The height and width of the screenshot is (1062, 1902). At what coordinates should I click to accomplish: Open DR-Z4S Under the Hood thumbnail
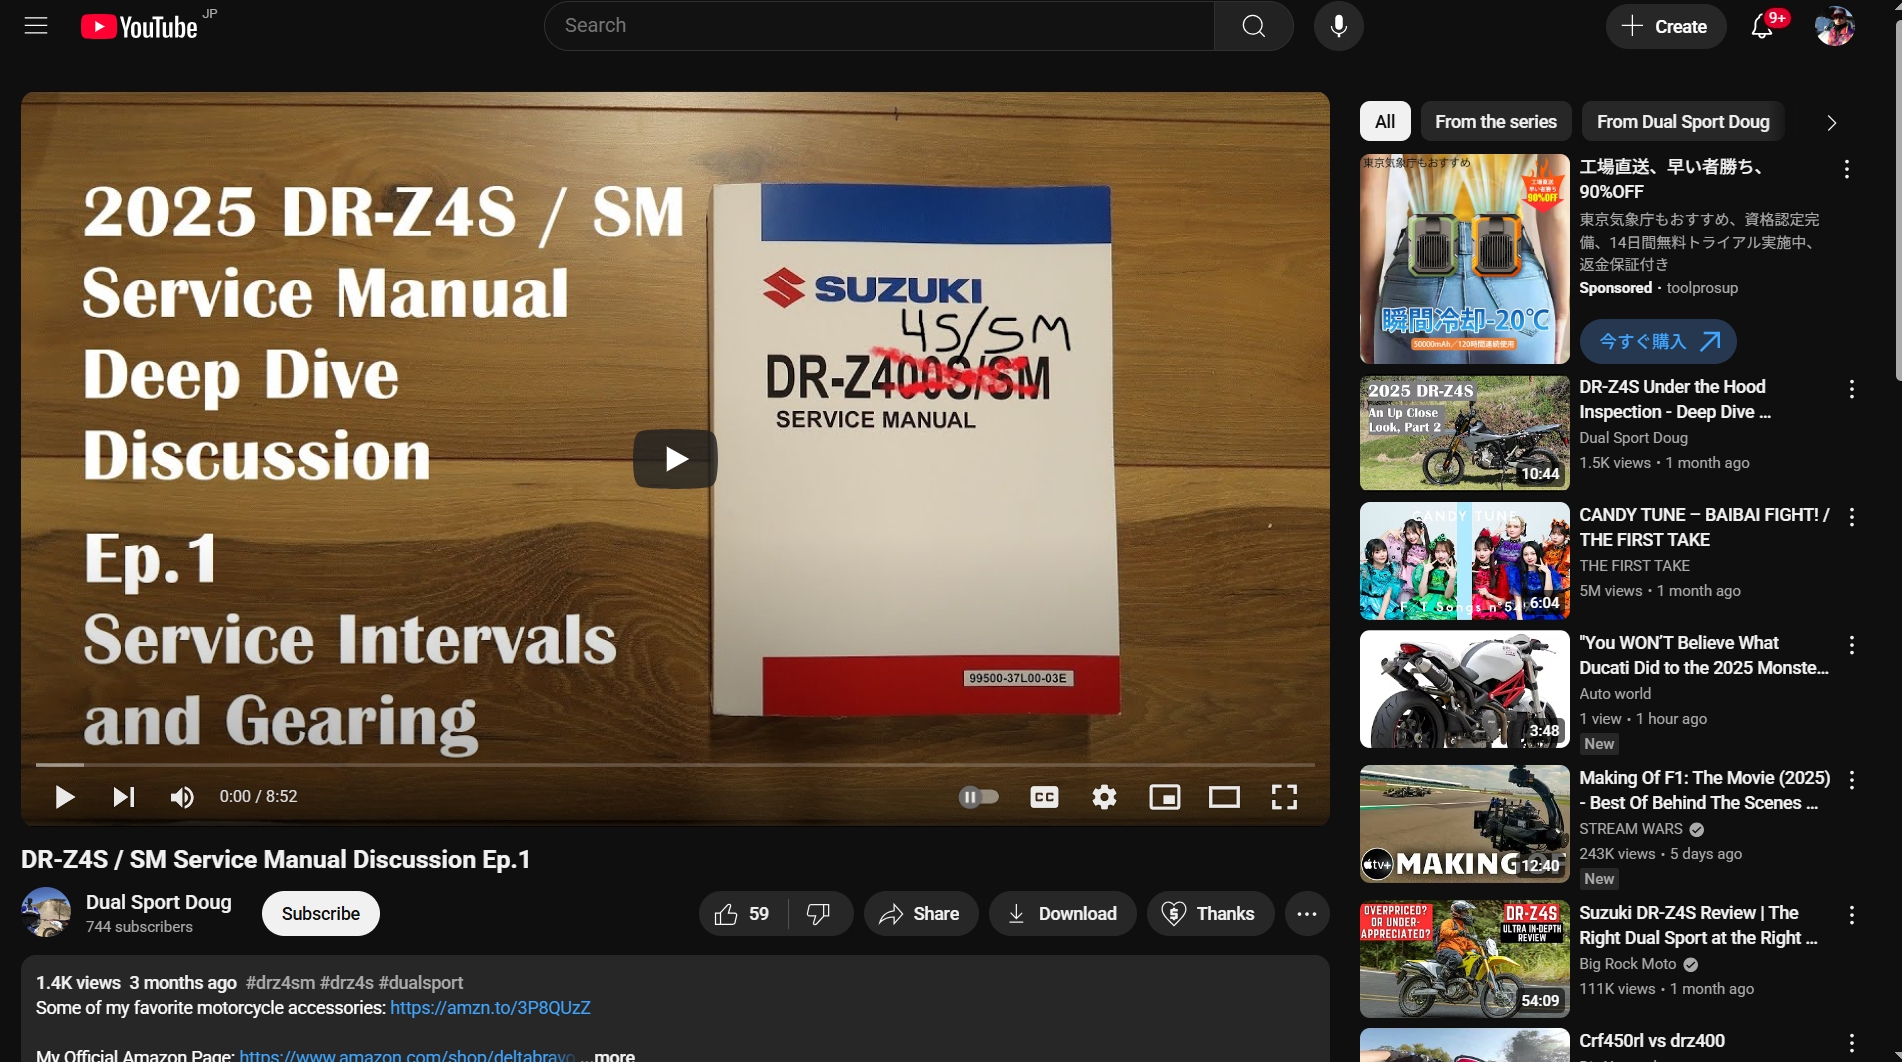[1464, 433]
